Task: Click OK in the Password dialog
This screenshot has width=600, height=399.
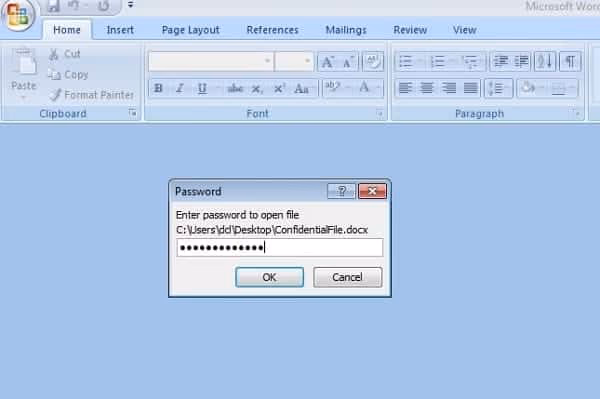Action: 269,277
